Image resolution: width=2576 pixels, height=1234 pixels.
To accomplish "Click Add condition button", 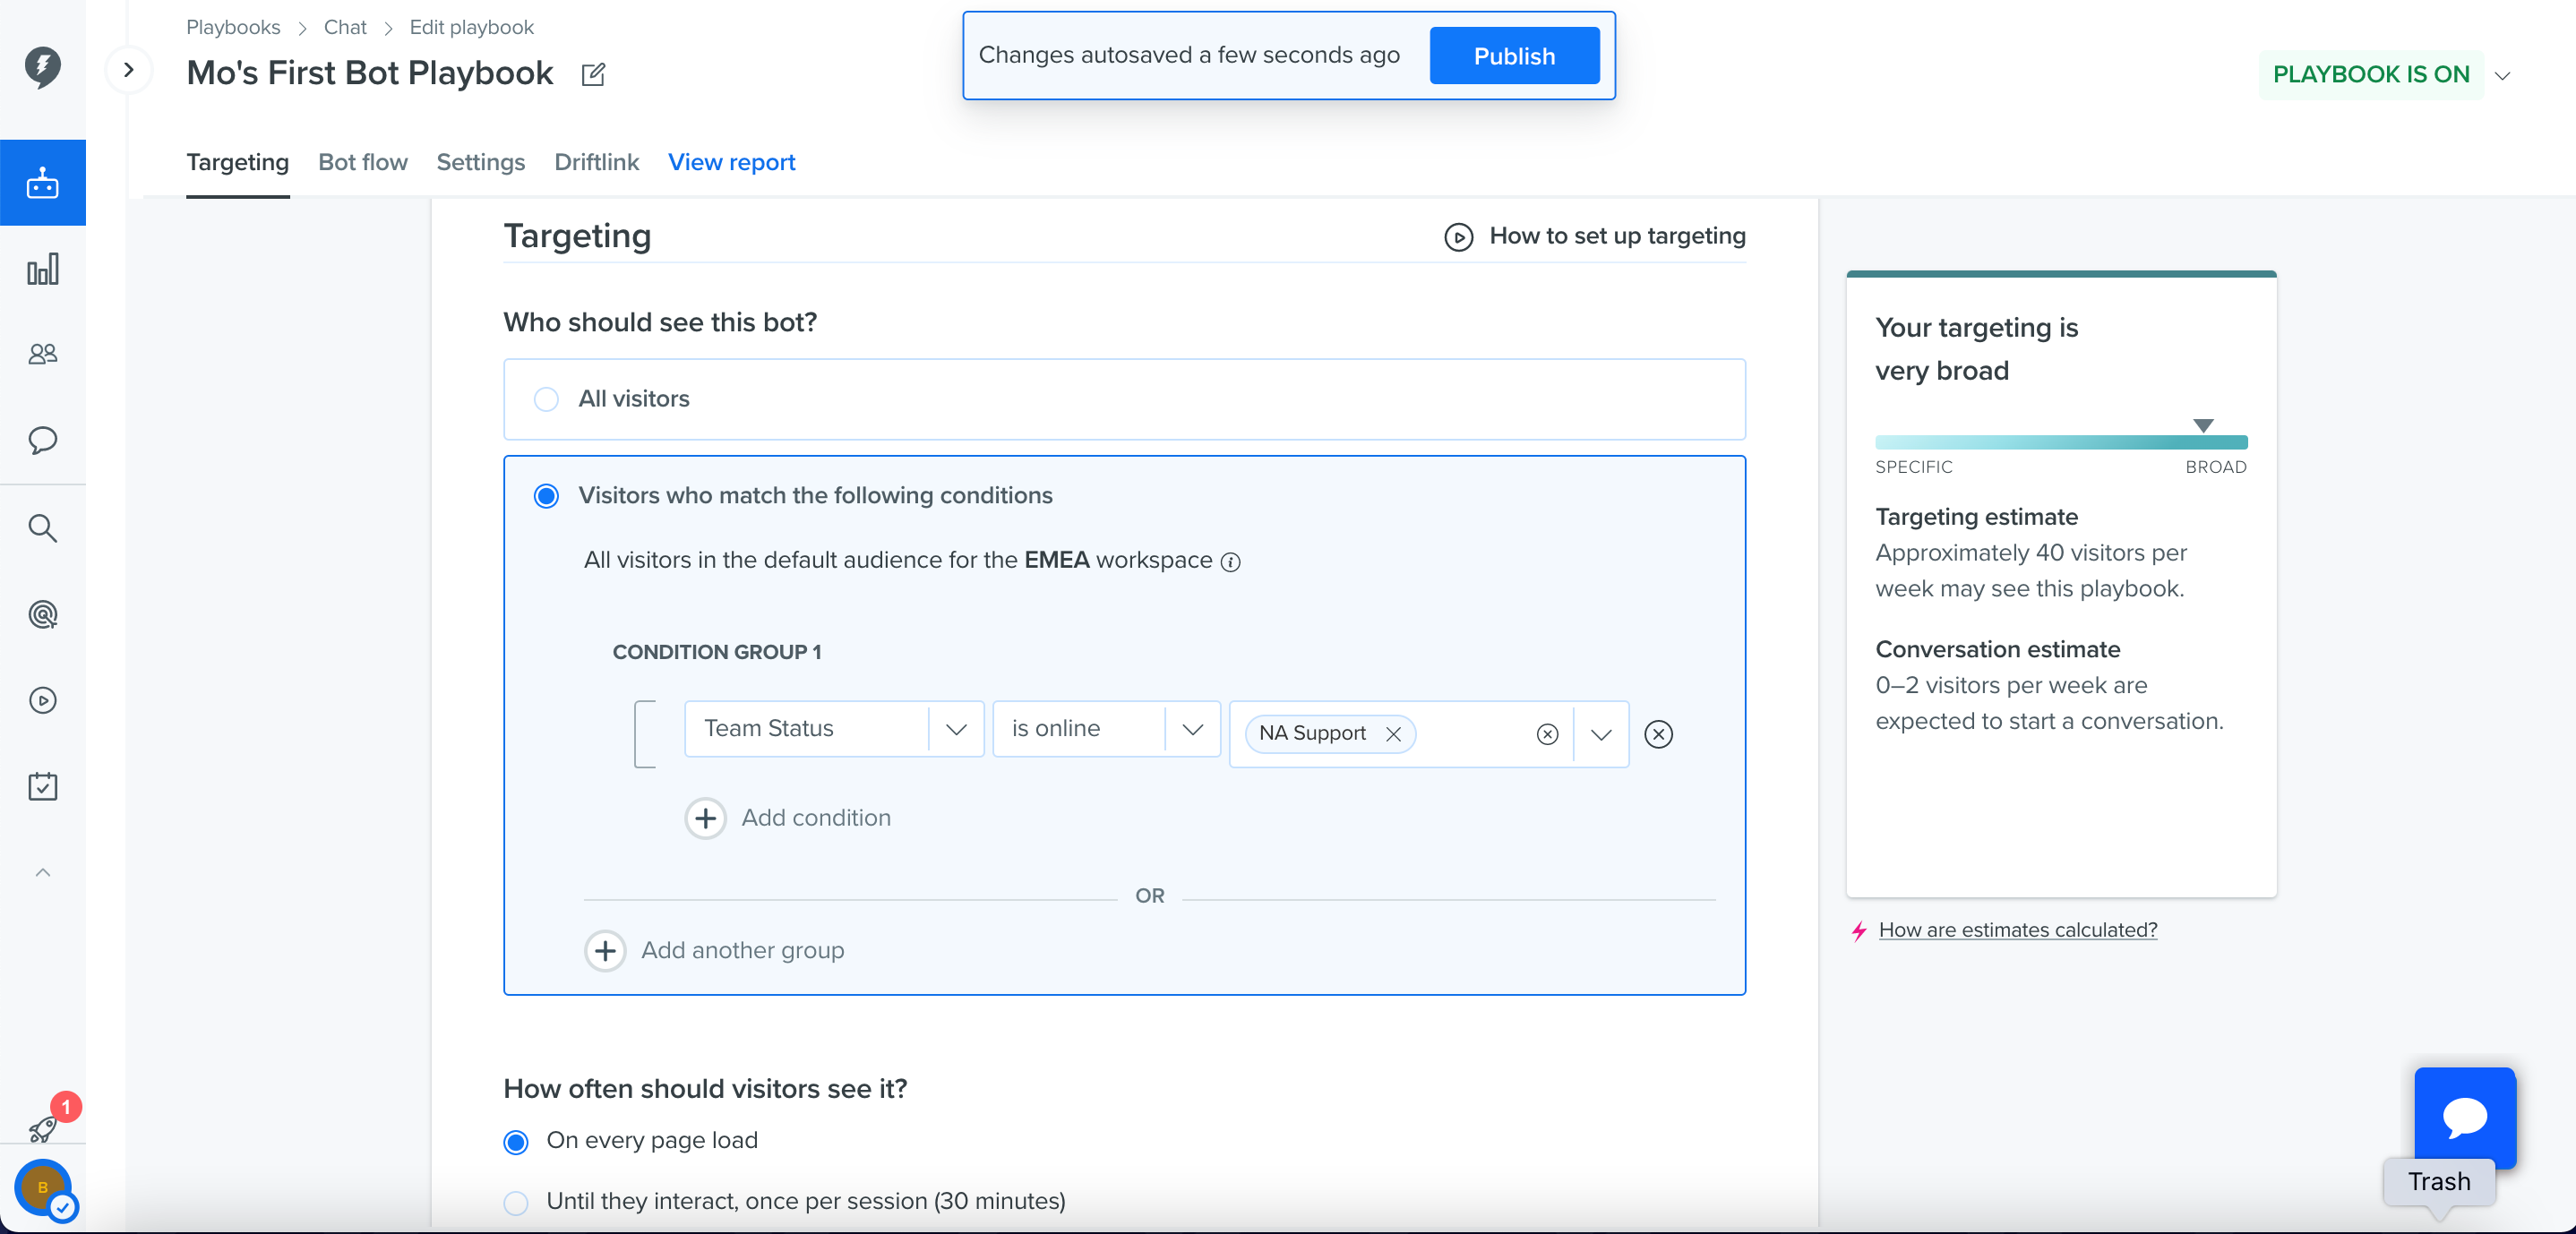I will 788,818.
